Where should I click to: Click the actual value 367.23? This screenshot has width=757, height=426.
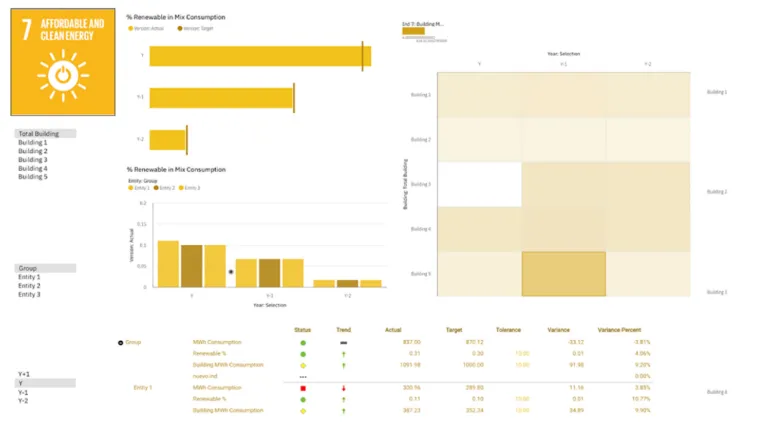coord(412,411)
